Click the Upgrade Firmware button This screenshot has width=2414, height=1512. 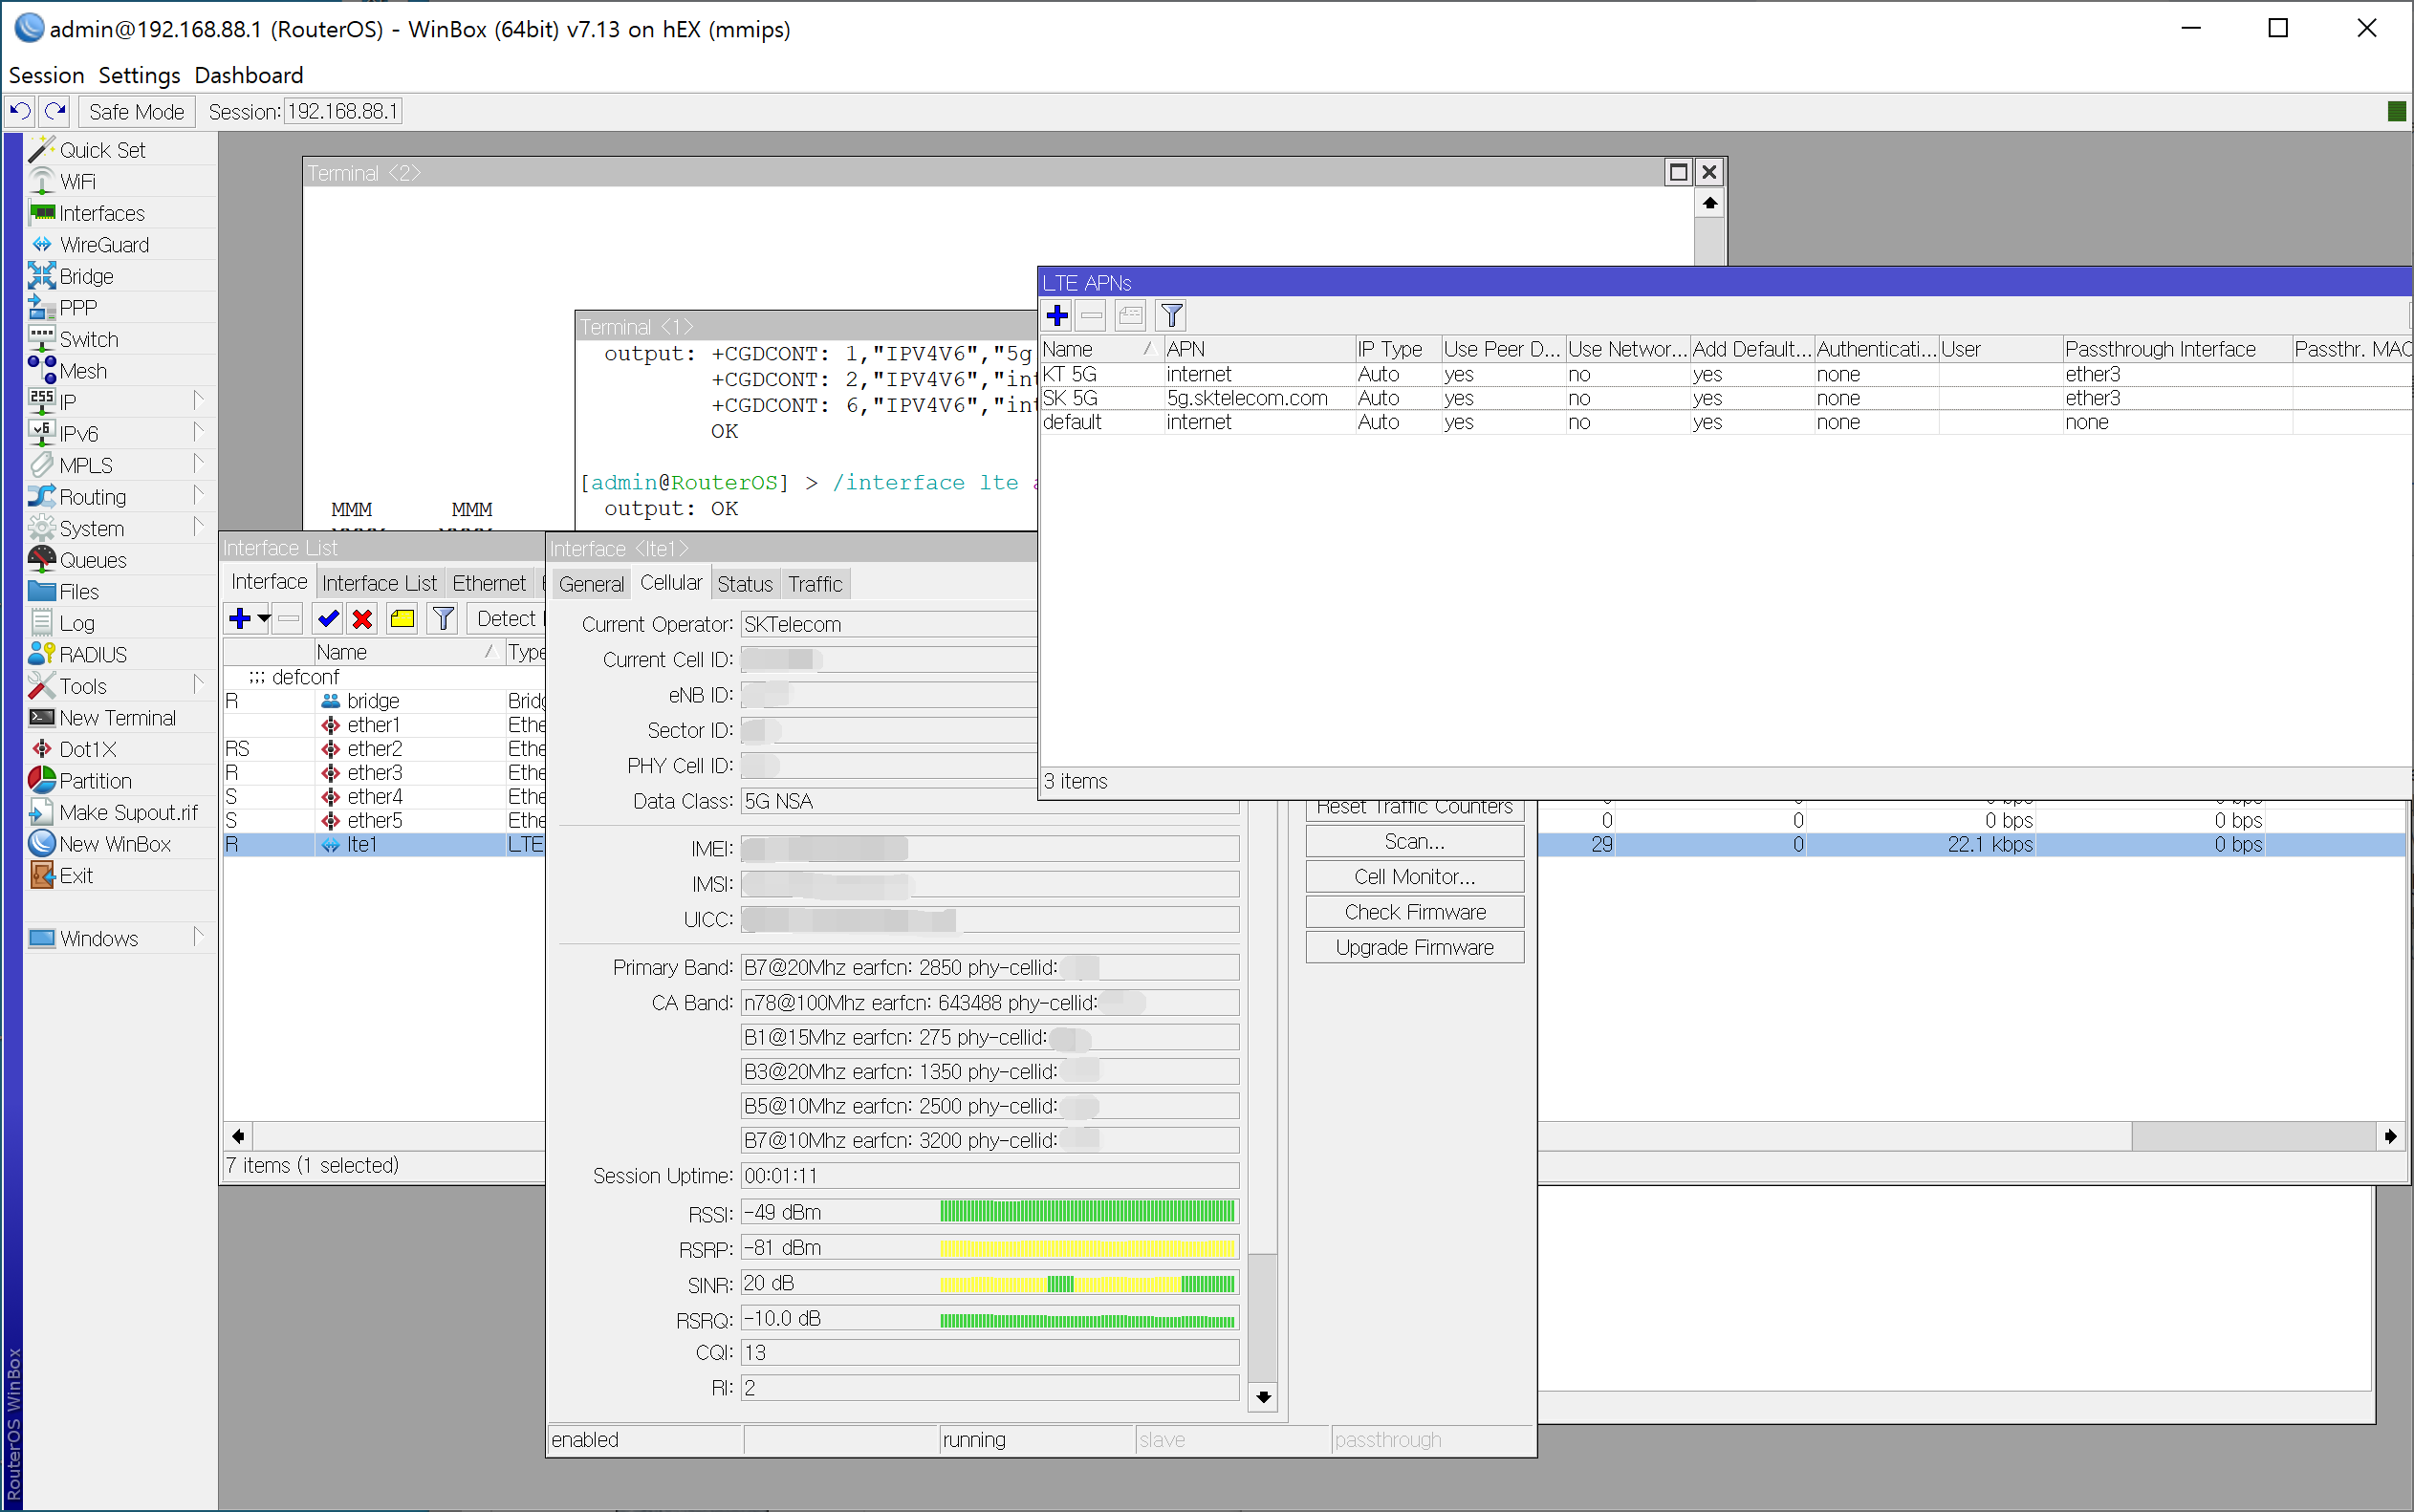[x=1414, y=948]
